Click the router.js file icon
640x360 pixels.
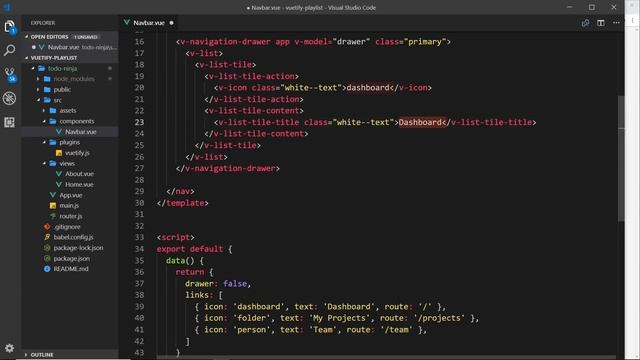pyautogui.click(x=53, y=216)
